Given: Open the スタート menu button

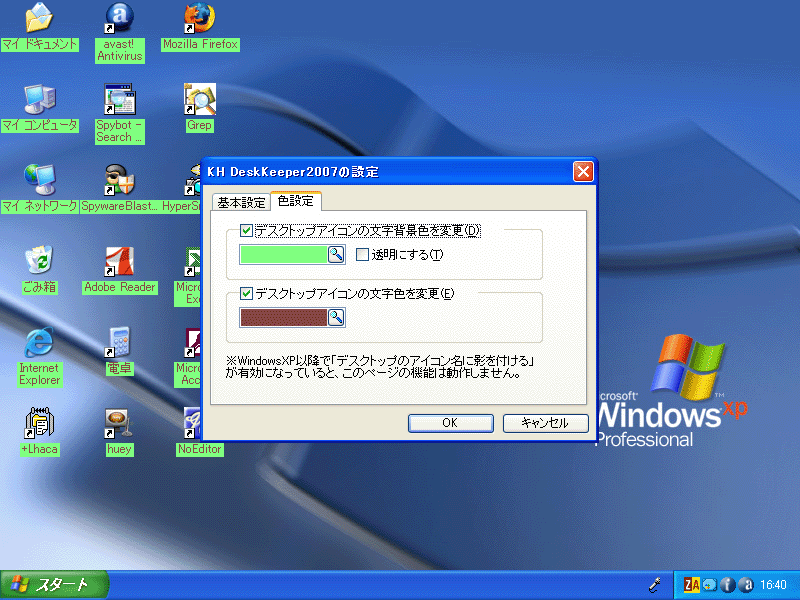Looking at the screenshot, I should 54,585.
